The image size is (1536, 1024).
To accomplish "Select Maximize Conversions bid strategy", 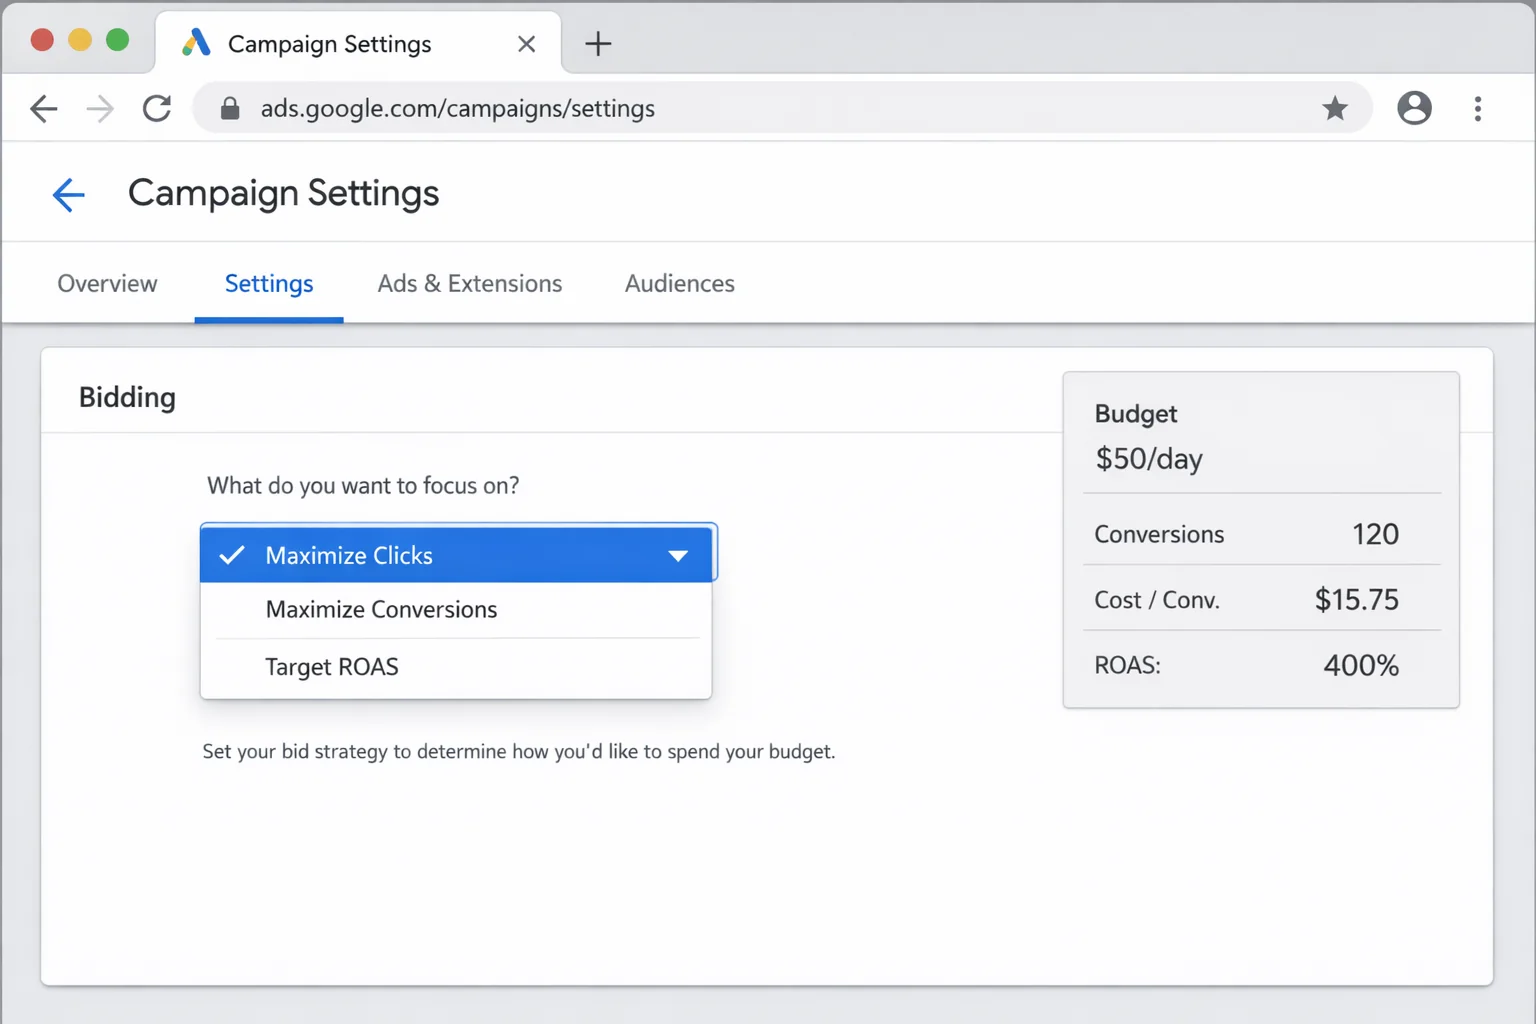I will tap(380, 609).
